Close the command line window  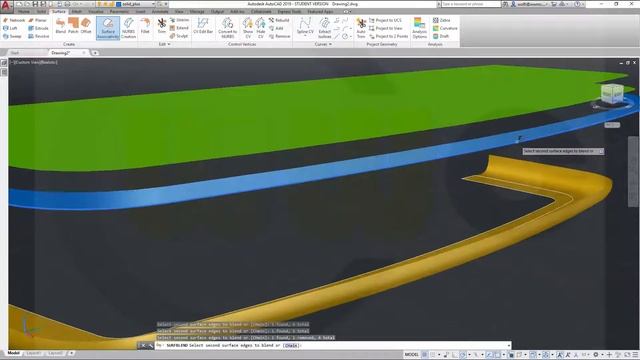coord(143,346)
